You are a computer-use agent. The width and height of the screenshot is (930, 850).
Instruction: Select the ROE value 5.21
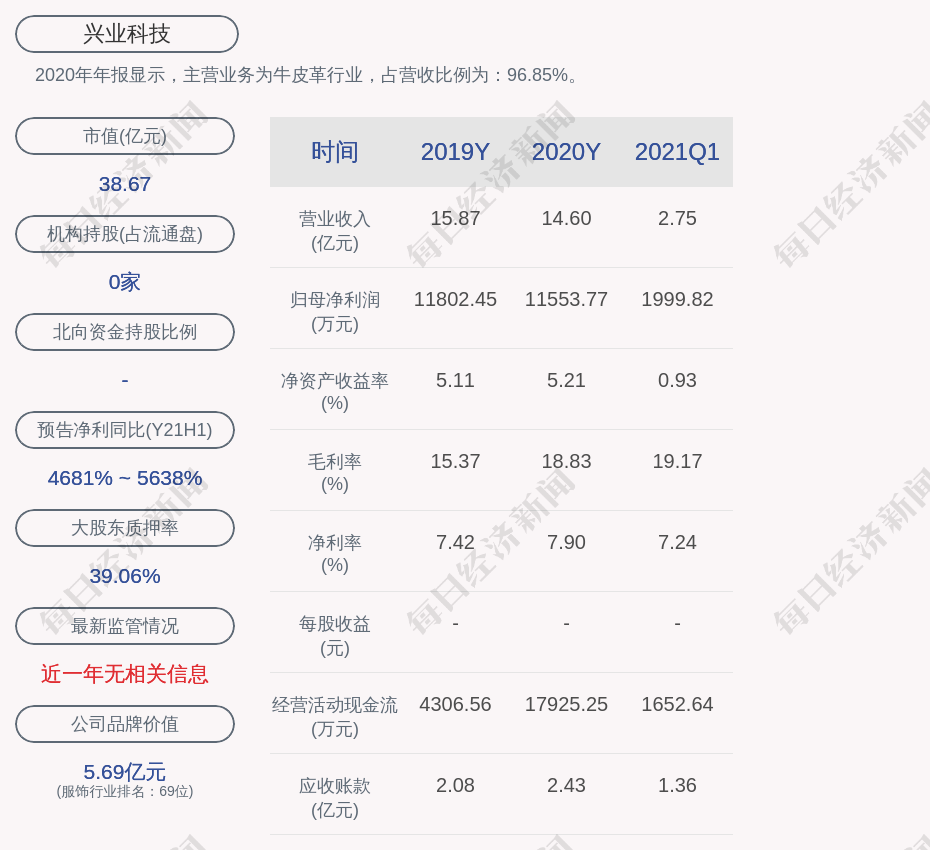[x=566, y=380]
